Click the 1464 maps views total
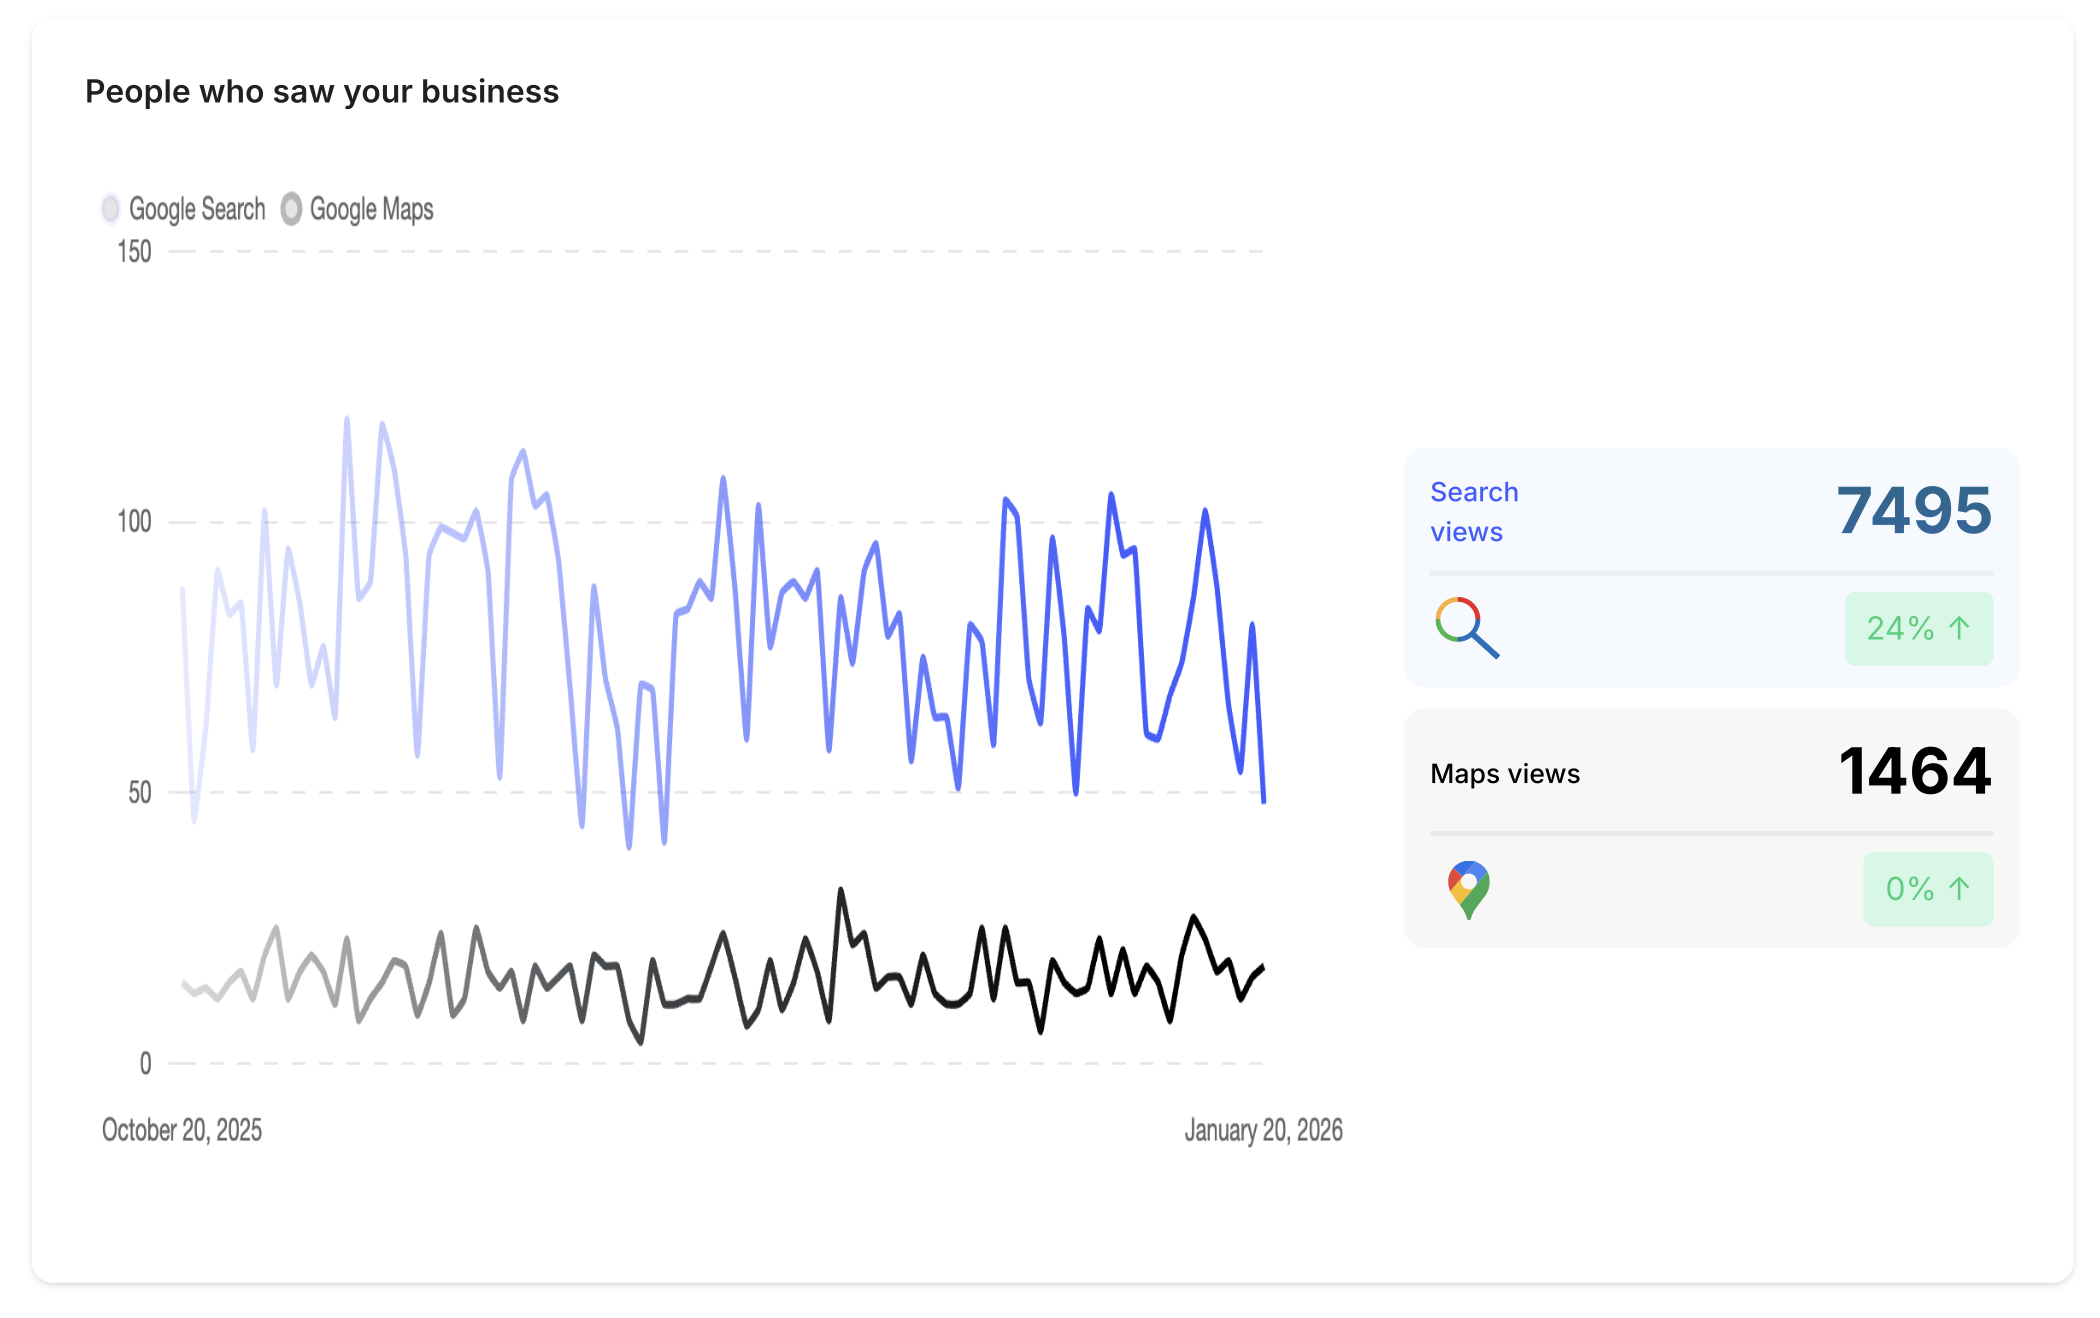This screenshot has width=2100, height=1318. pyautogui.click(x=1915, y=771)
